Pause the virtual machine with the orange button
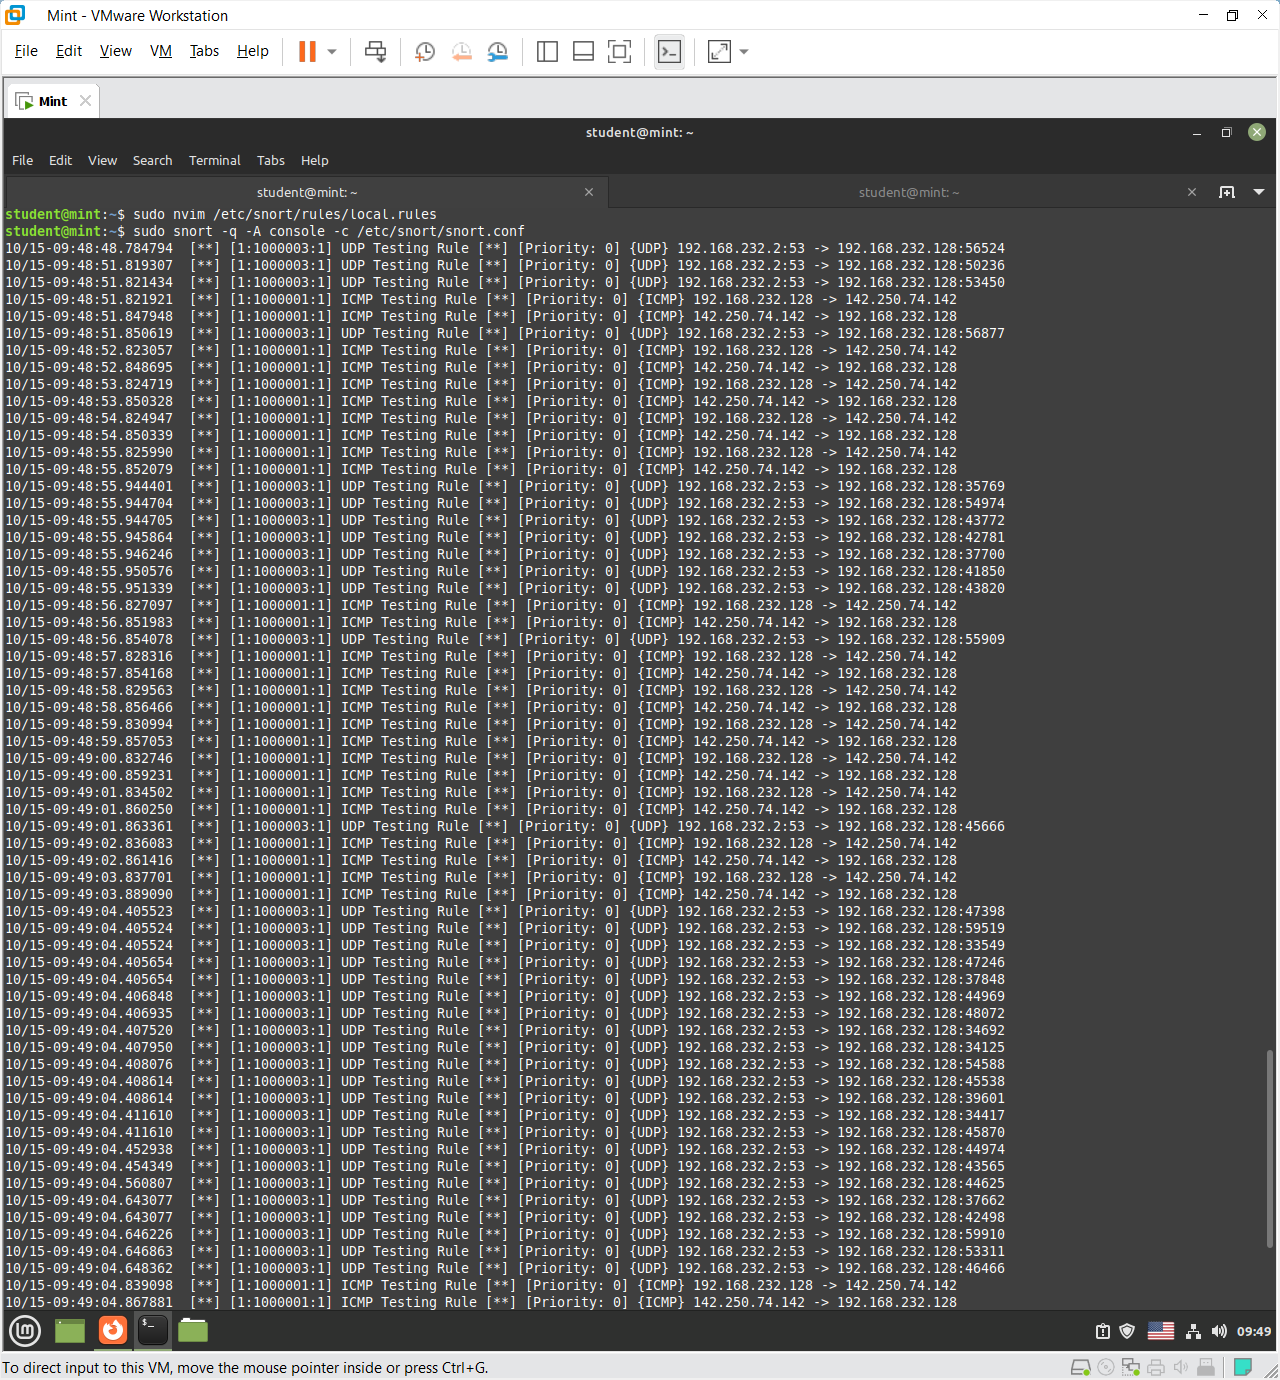 [307, 52]
